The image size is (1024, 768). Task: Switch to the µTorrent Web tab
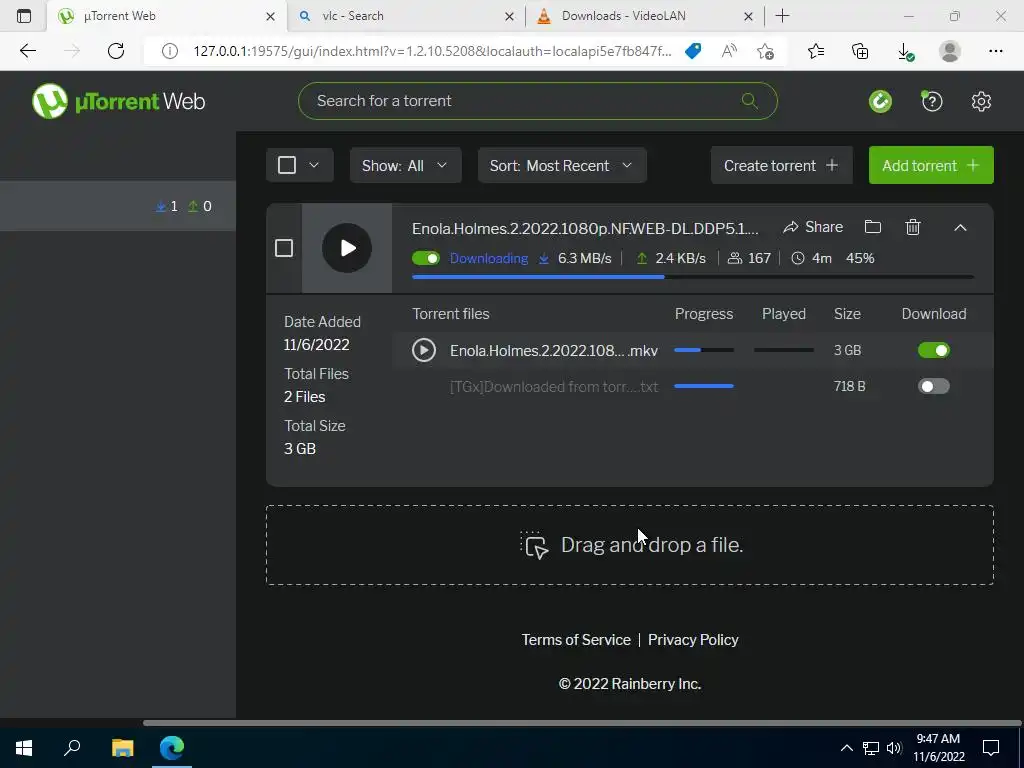click(x=167, y=16)
